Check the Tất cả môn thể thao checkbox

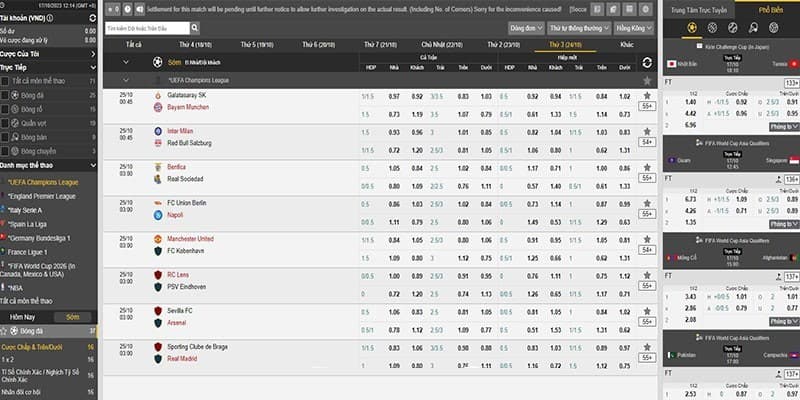click(5, 81)
